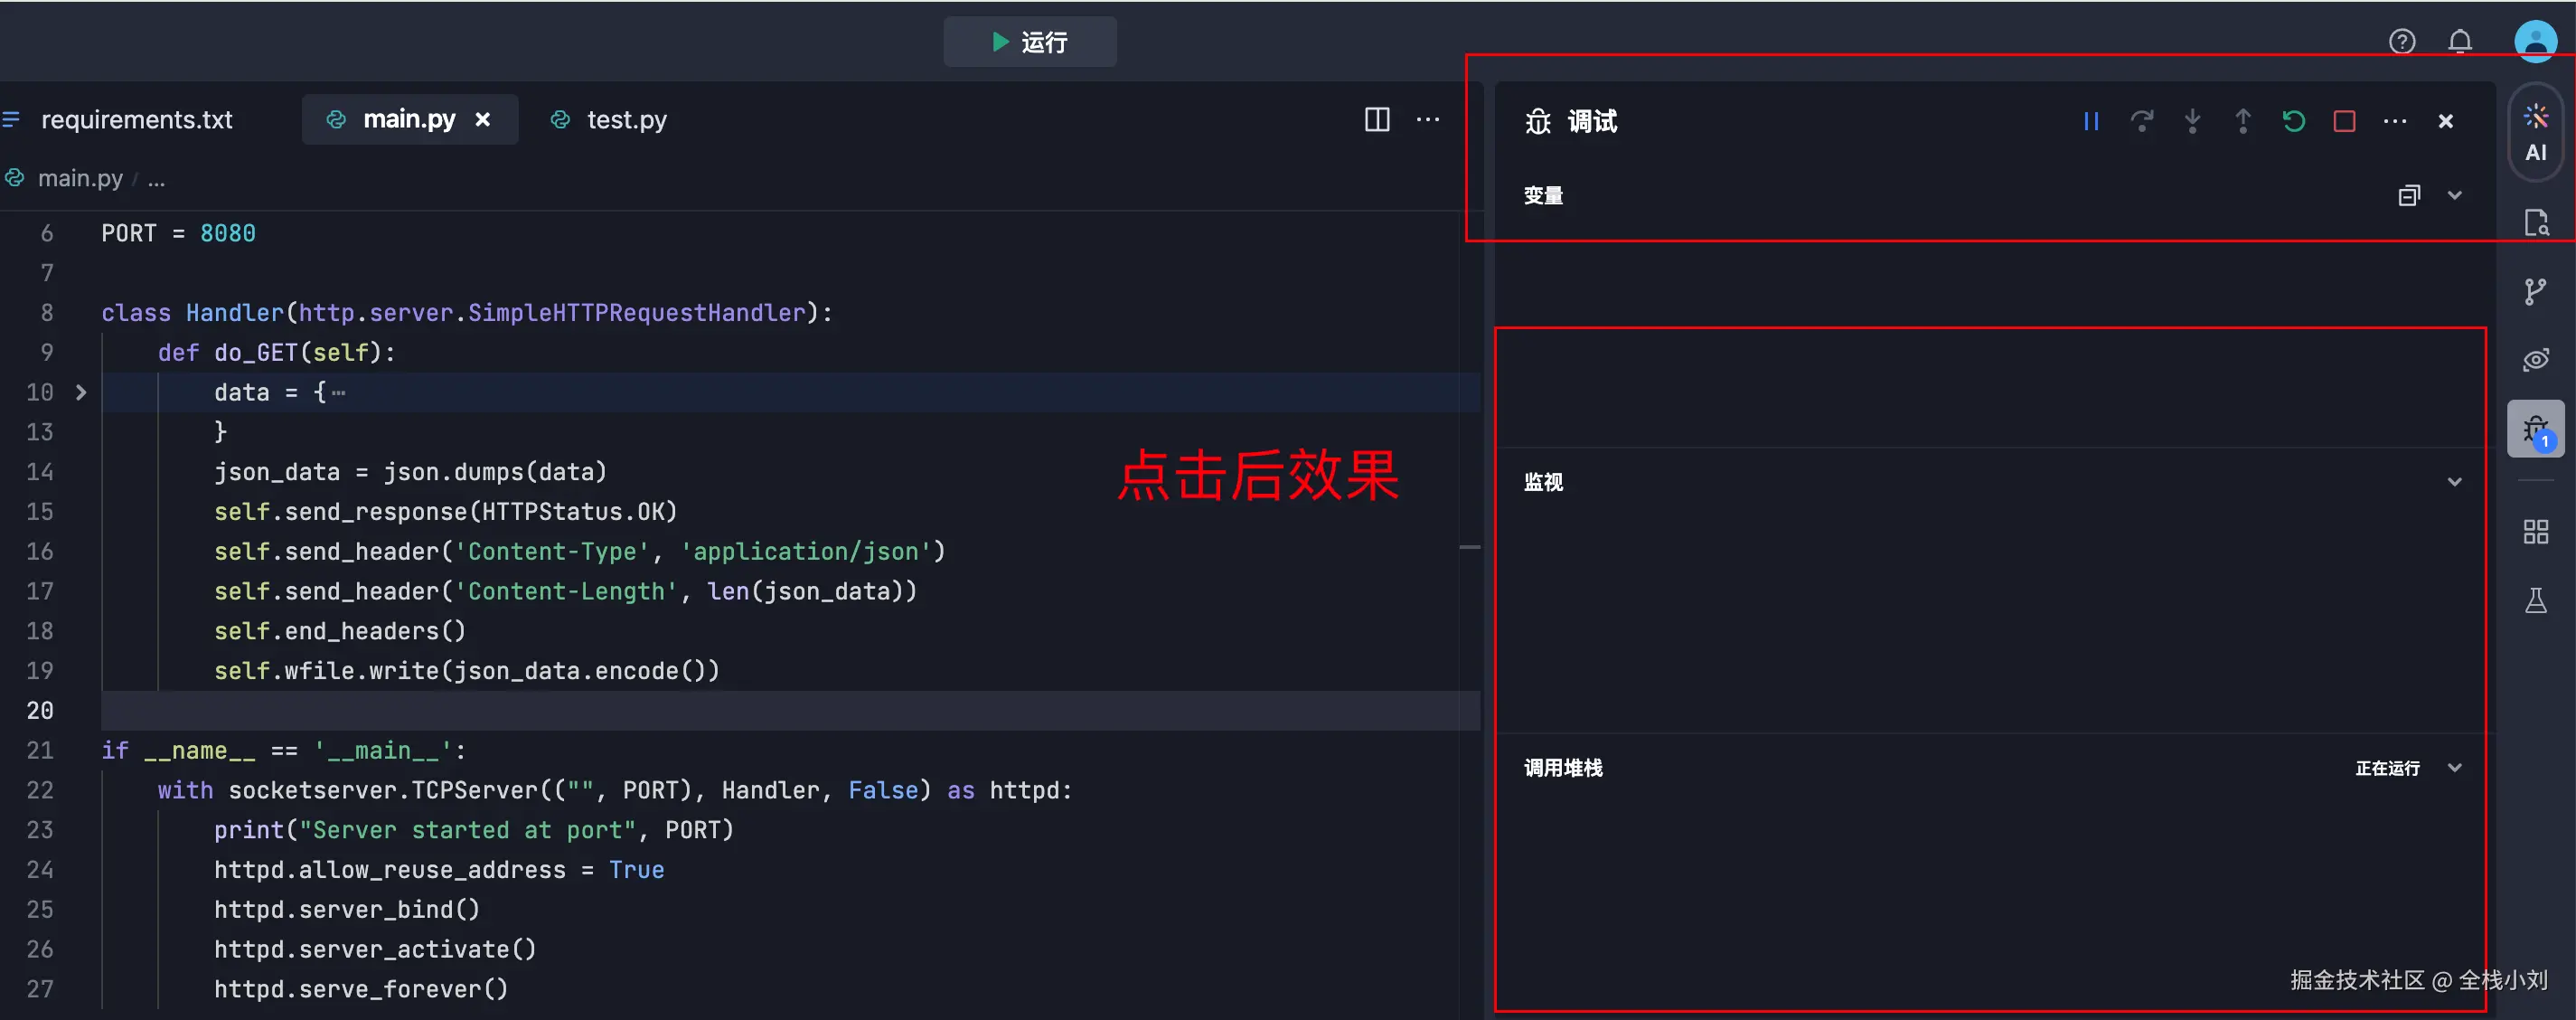Click the debug step over icon
The width and height of the screenshot is (2576, 1020).
pyautogui.click(x=2141, y=121)
